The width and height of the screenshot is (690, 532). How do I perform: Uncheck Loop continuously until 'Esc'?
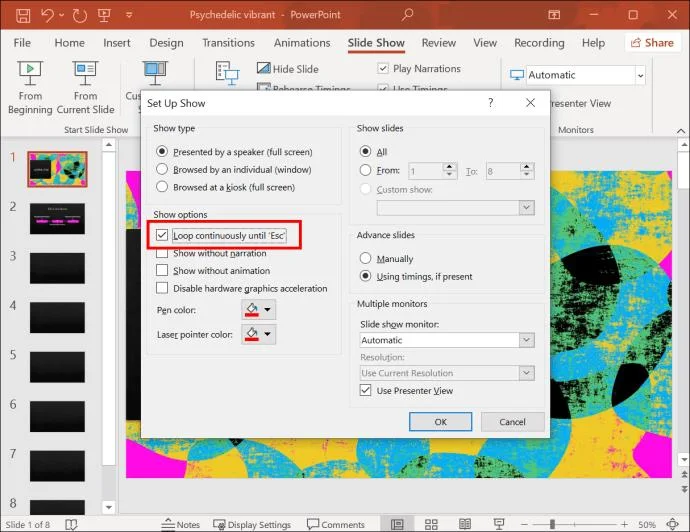(x=162, y=235)
